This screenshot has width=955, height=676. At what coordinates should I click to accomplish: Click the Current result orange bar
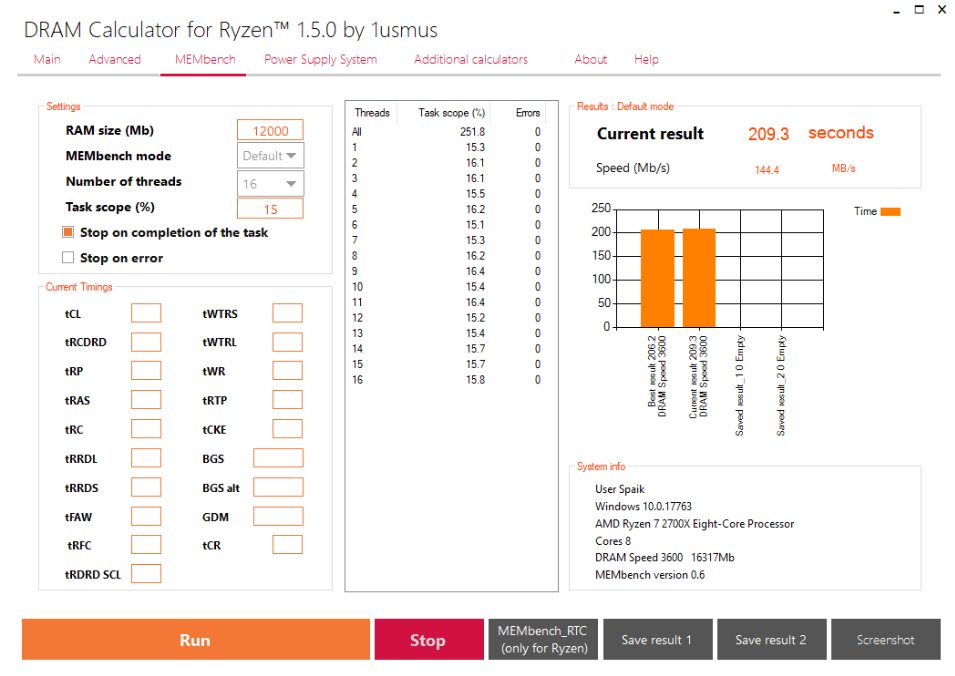(699, 278)
